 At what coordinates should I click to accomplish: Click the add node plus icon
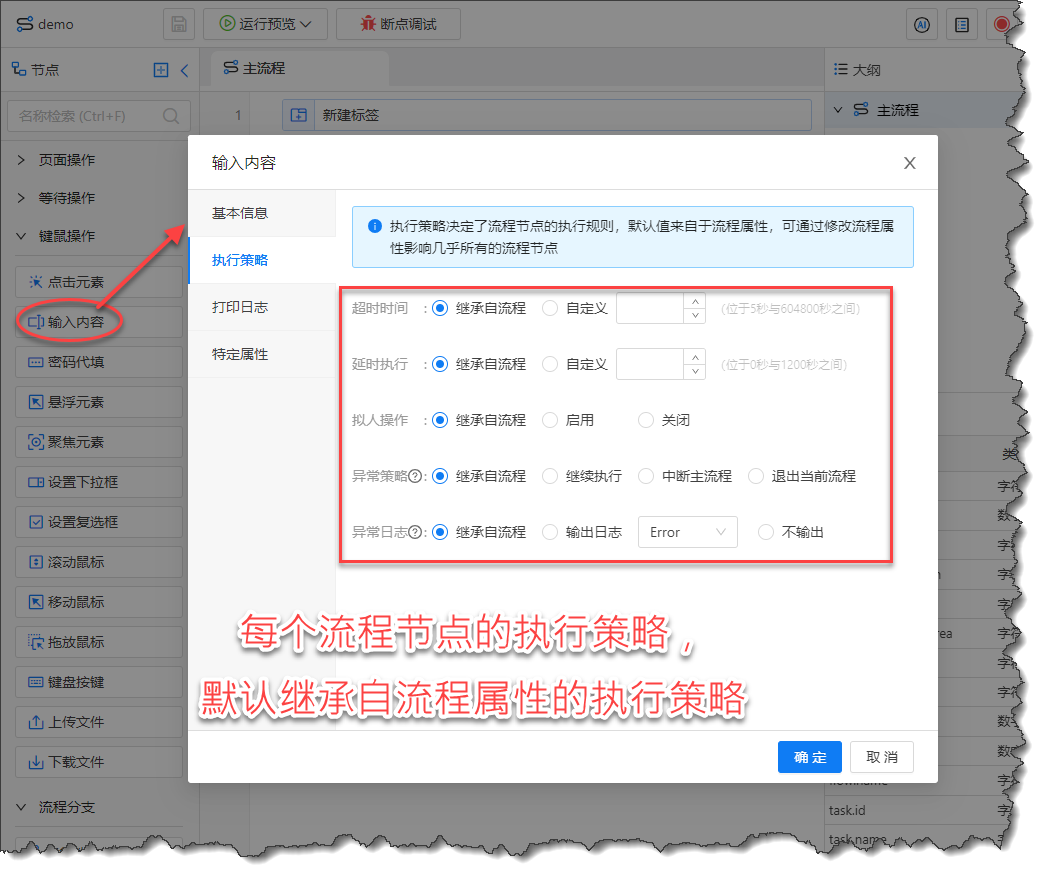click(161, 70)
